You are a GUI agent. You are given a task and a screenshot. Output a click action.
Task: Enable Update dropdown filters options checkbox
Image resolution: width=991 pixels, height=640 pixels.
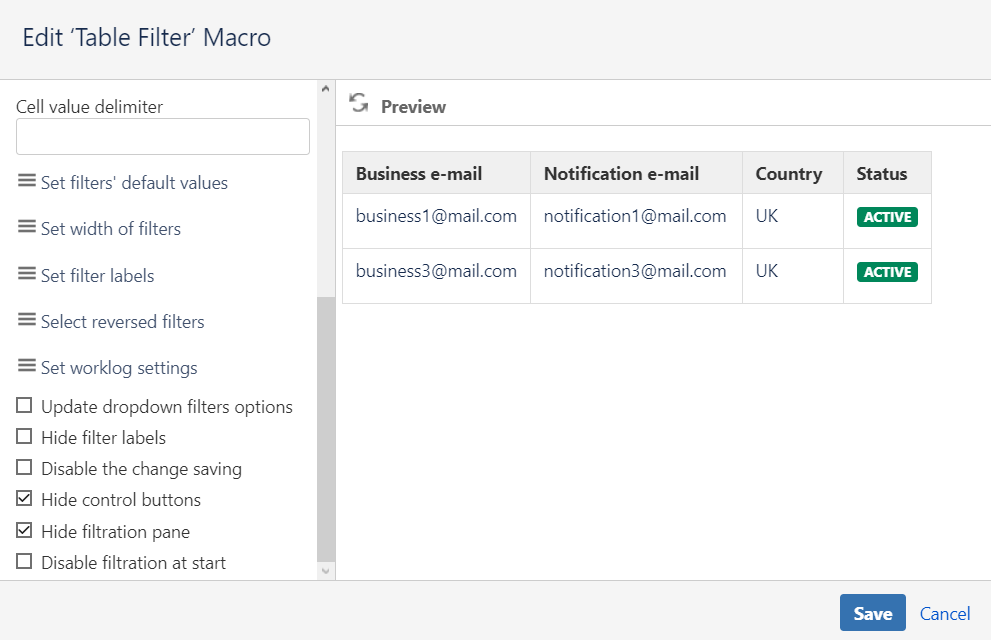24,406
